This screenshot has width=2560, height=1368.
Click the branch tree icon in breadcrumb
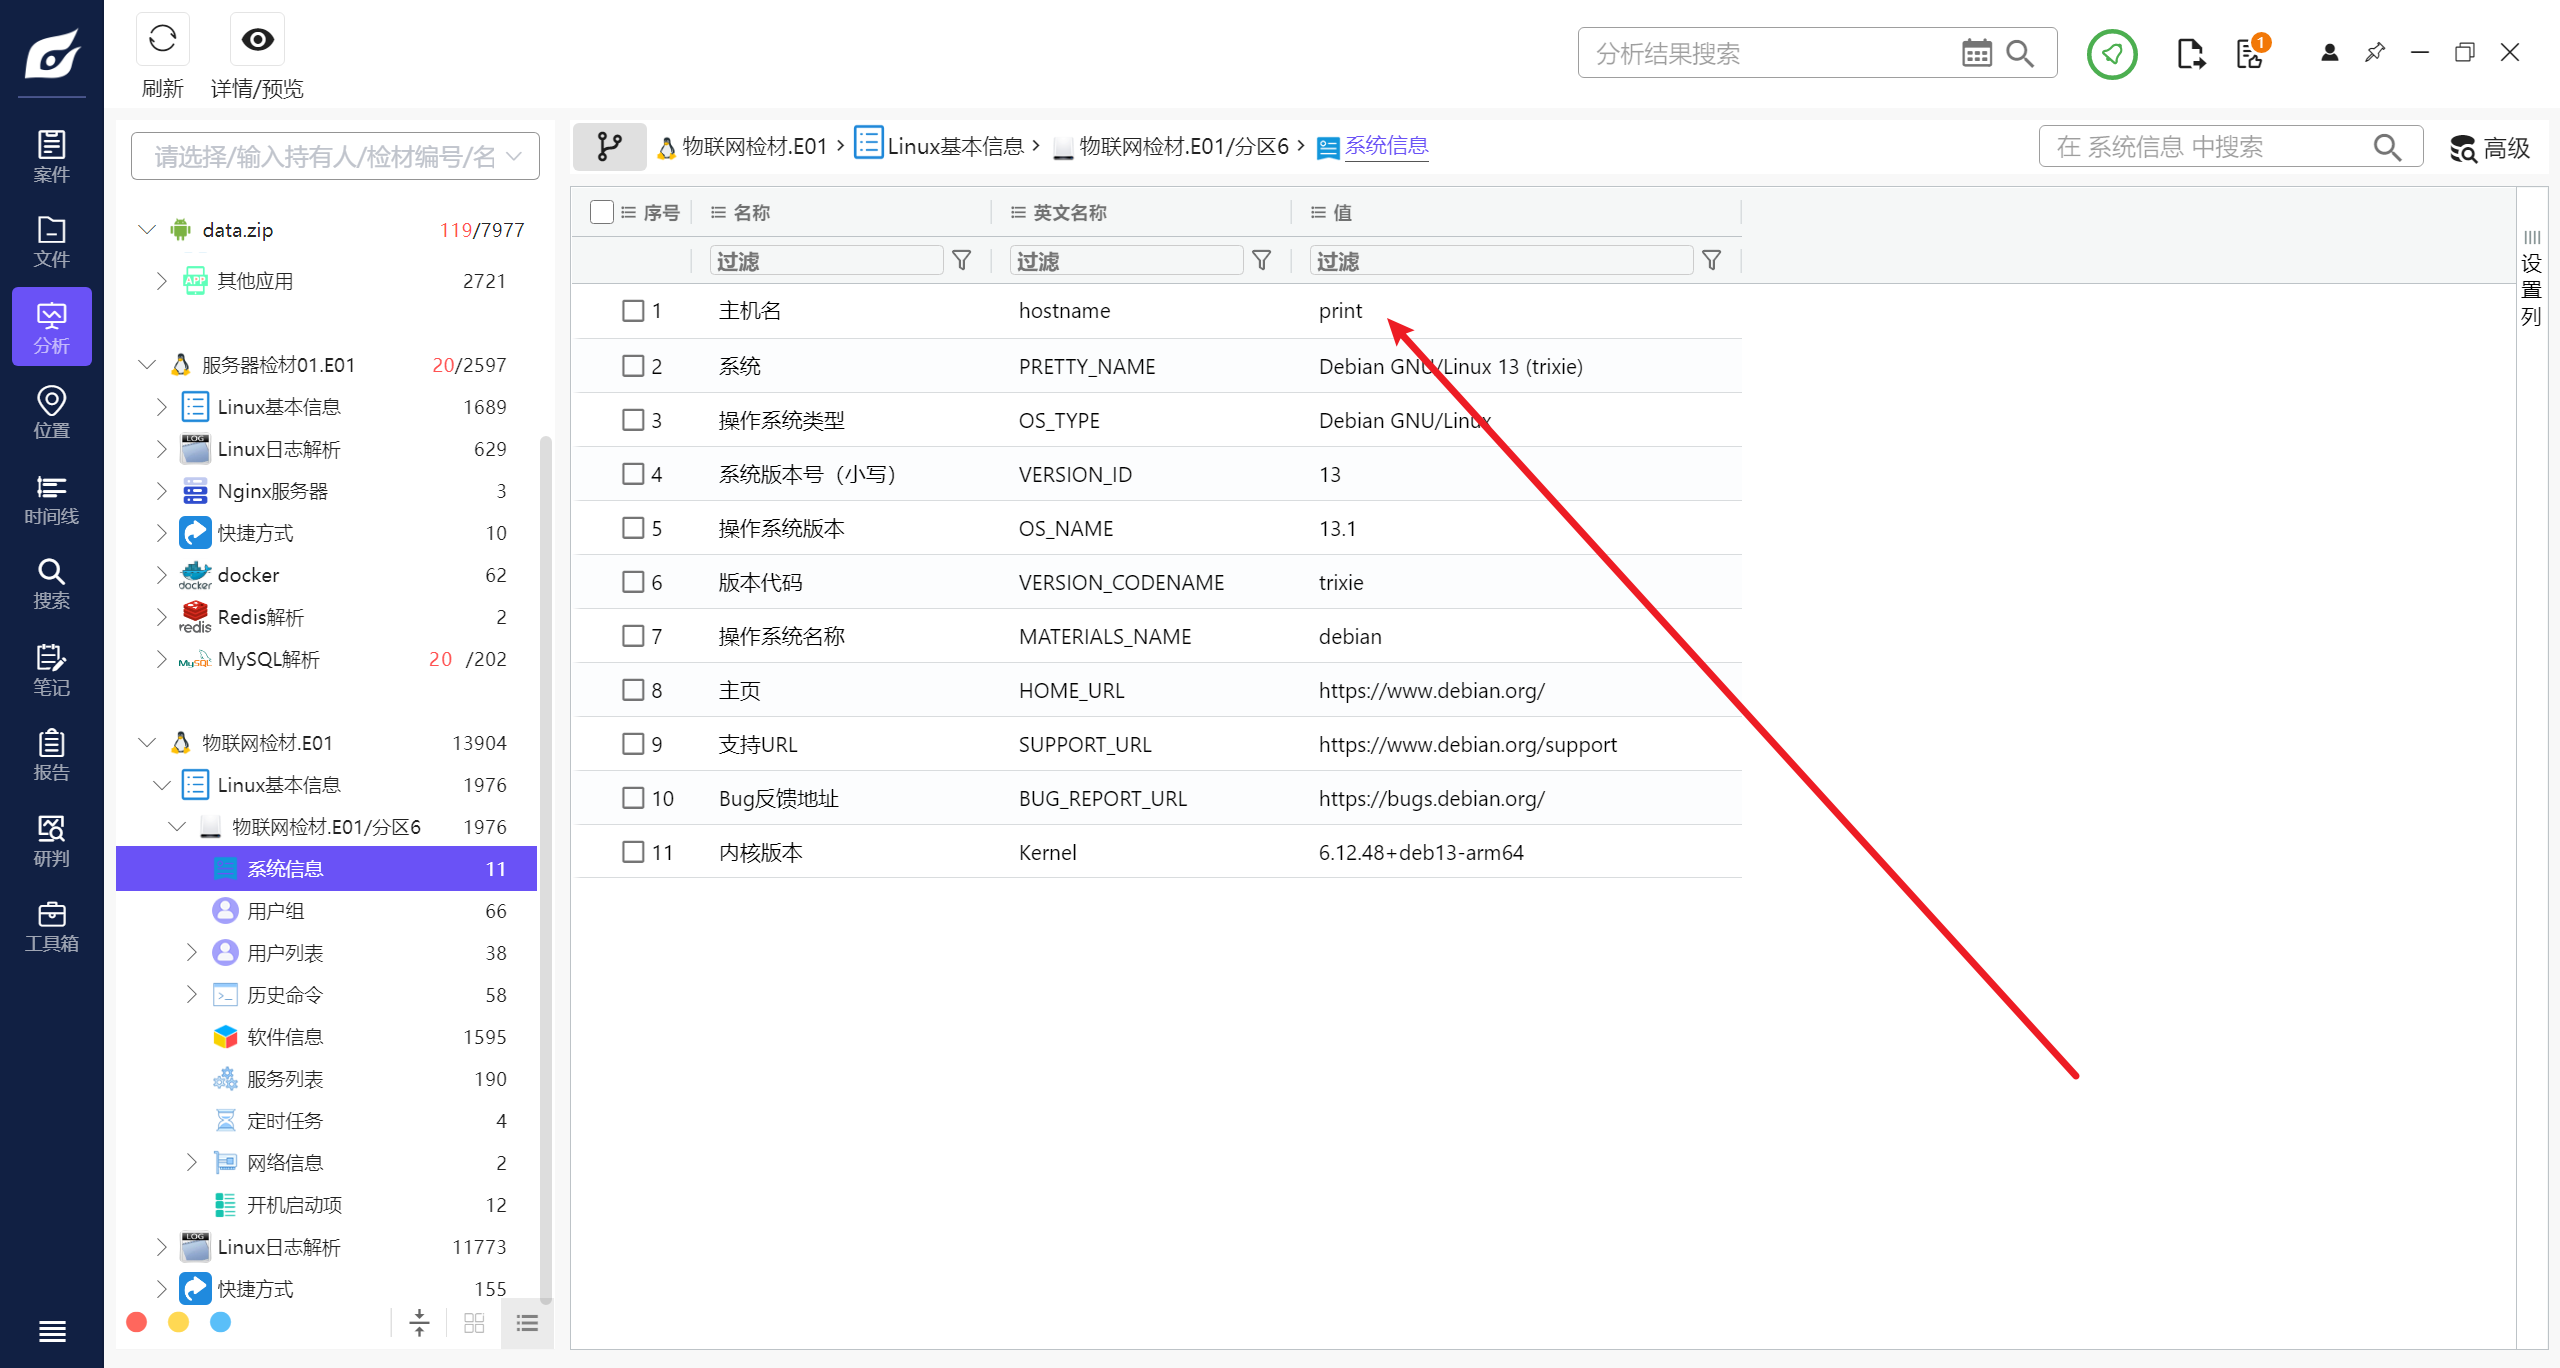click(x=609, y=147)
